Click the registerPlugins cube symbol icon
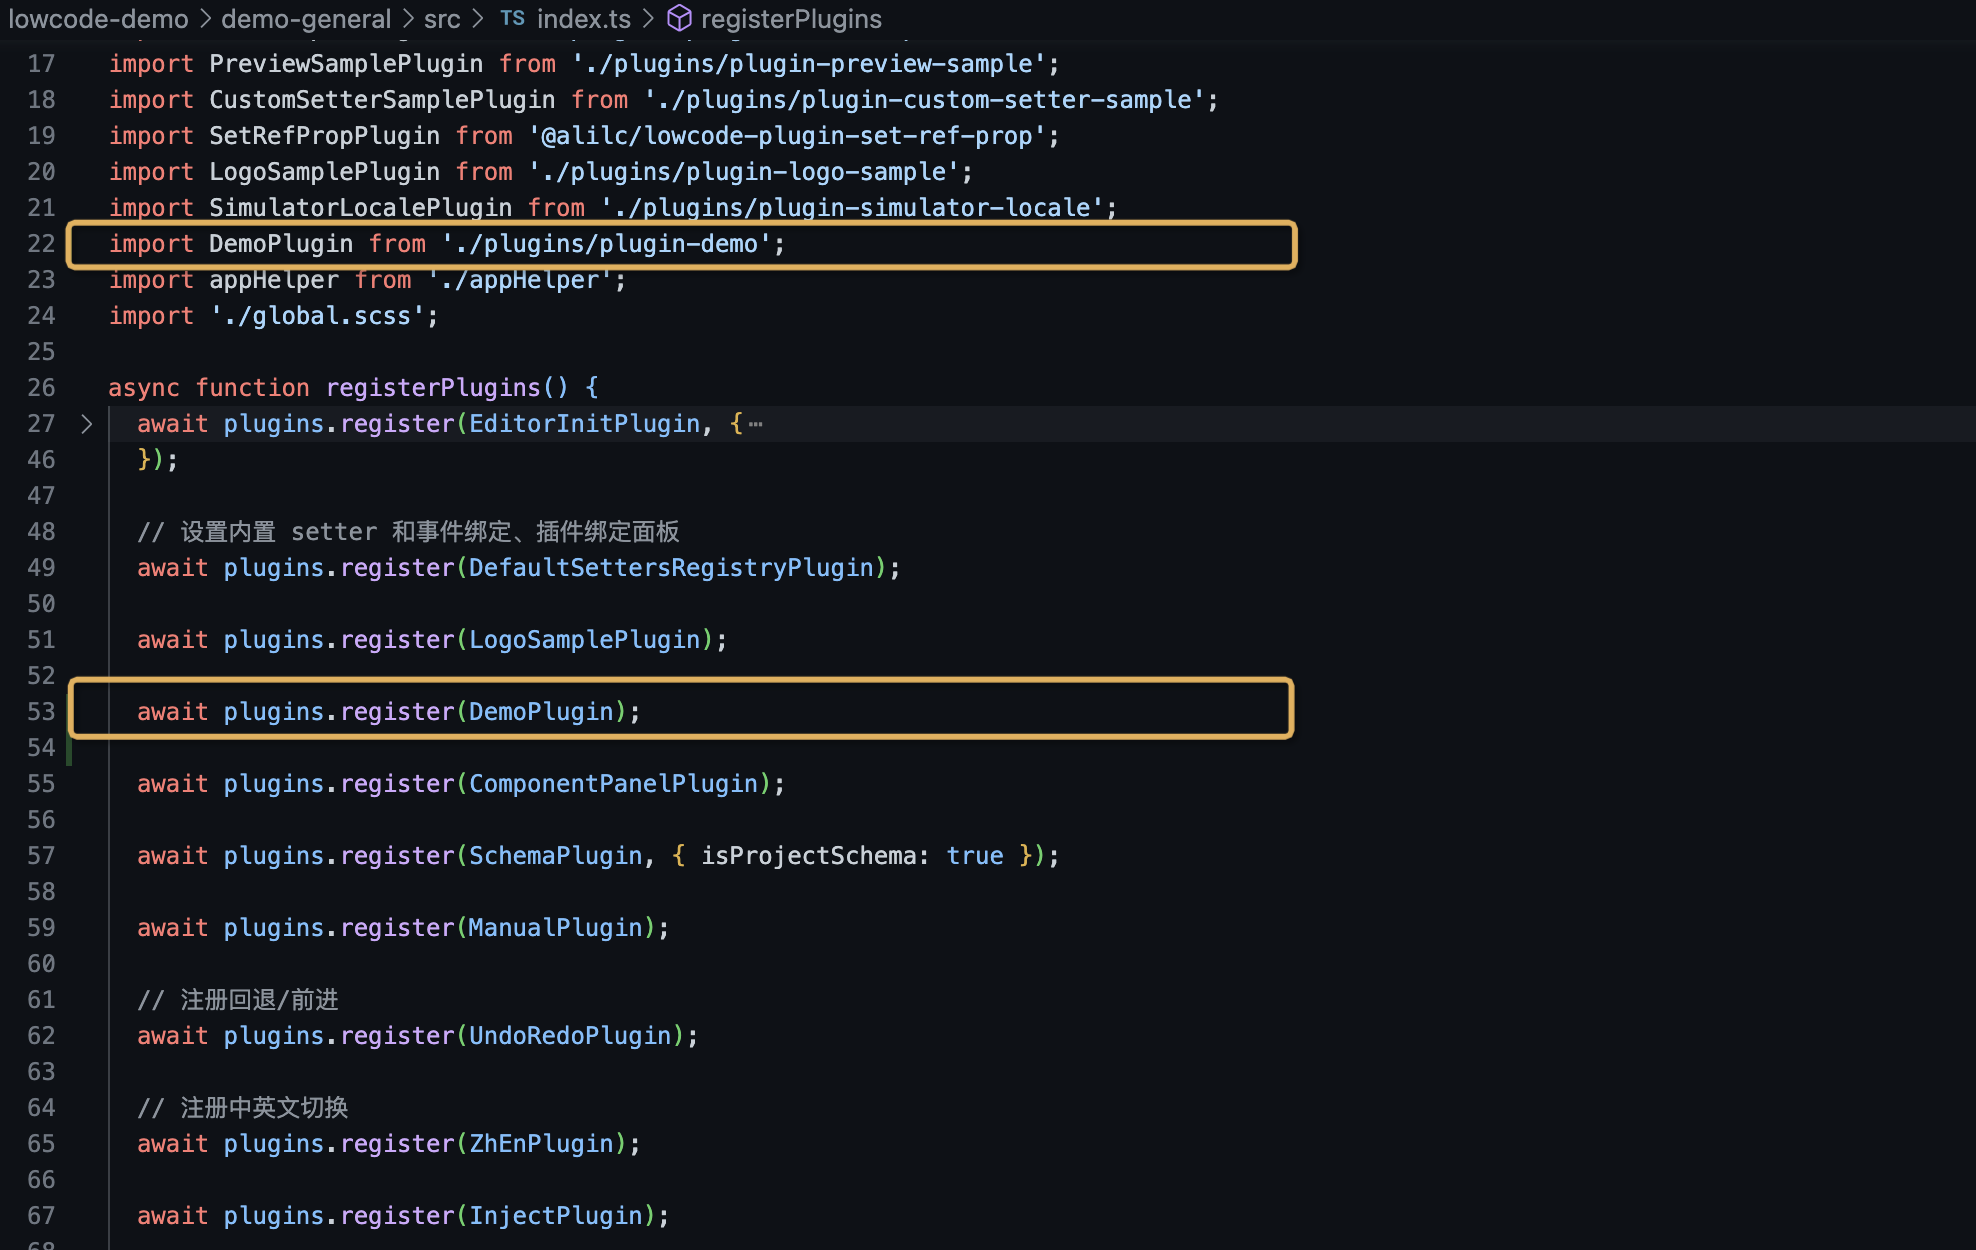Screen dimensions: 1976x1250 pos(679,18)
